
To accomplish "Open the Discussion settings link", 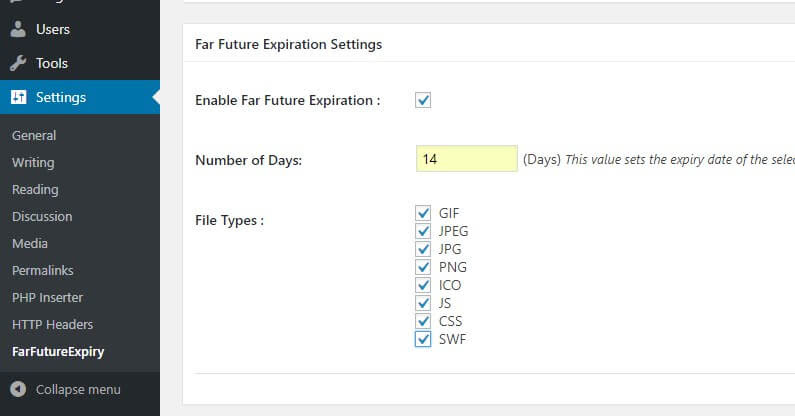I will pyautogui.click(x=42, y=216).
